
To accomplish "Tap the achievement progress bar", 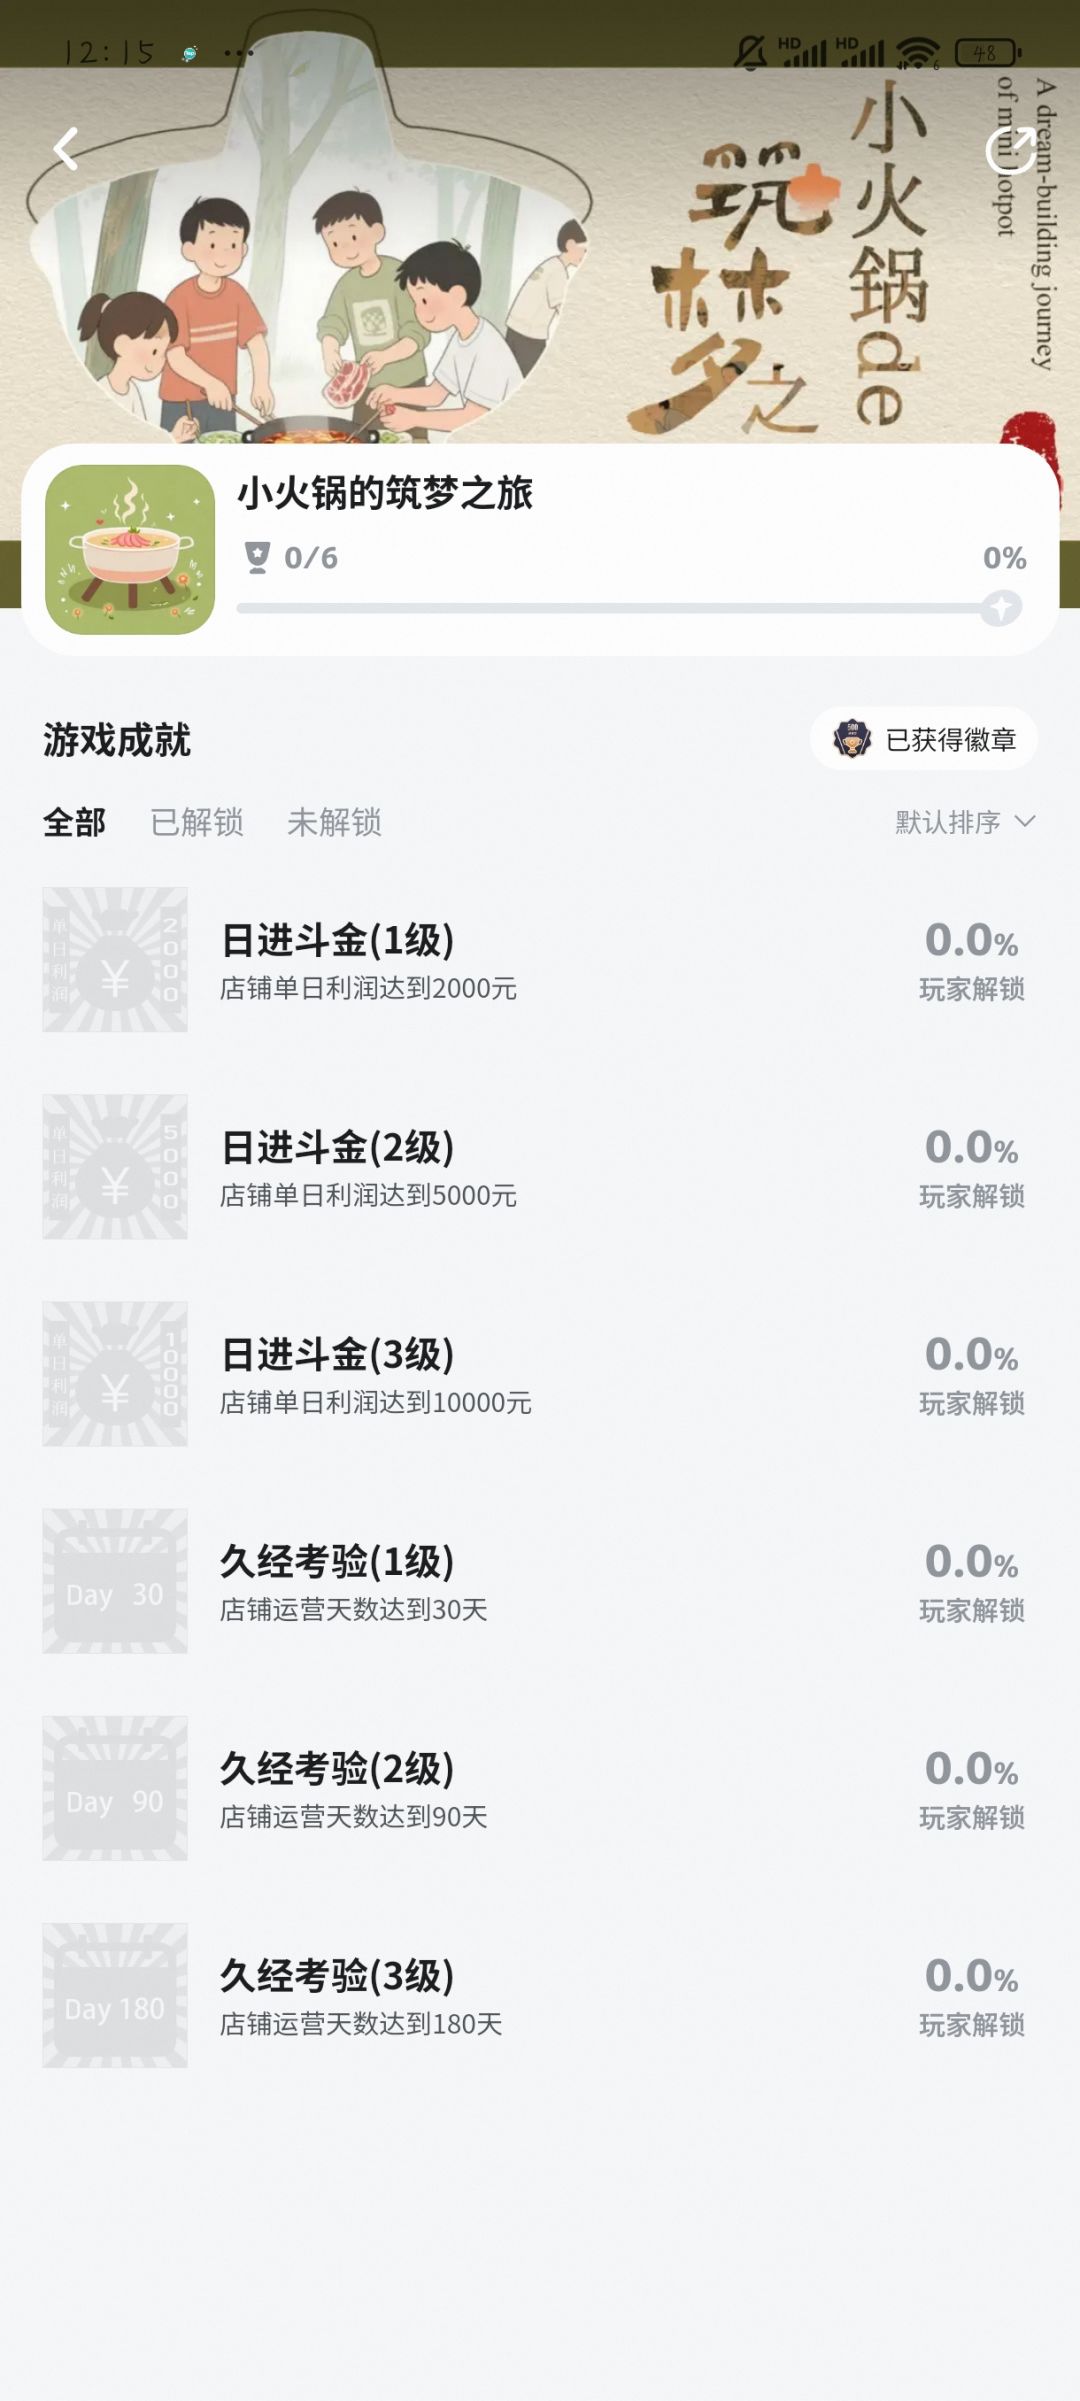I will (628, 608).
